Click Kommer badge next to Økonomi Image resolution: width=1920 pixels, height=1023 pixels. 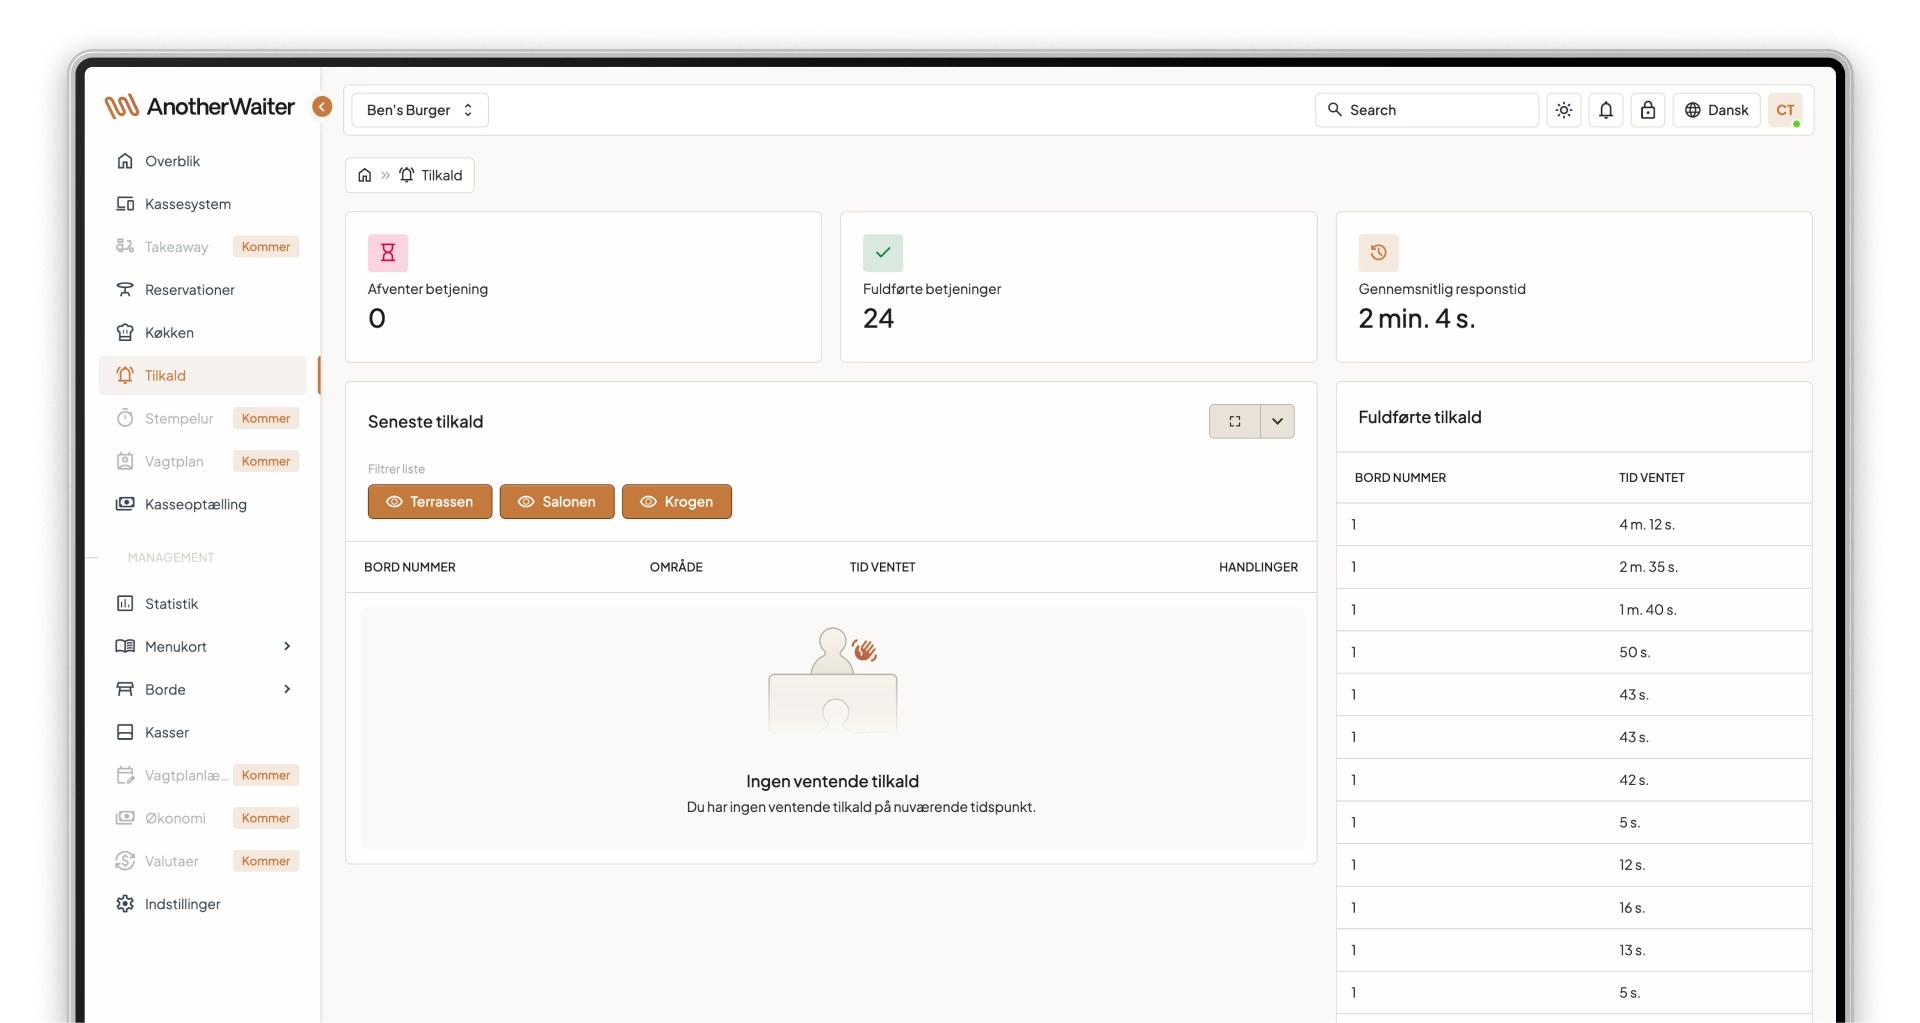tap(266, 818)
